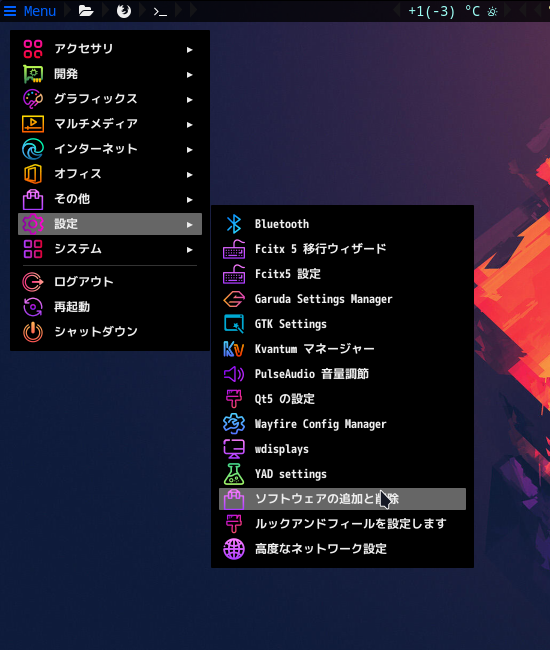Click the インターネット browser icon

(33, 149)
